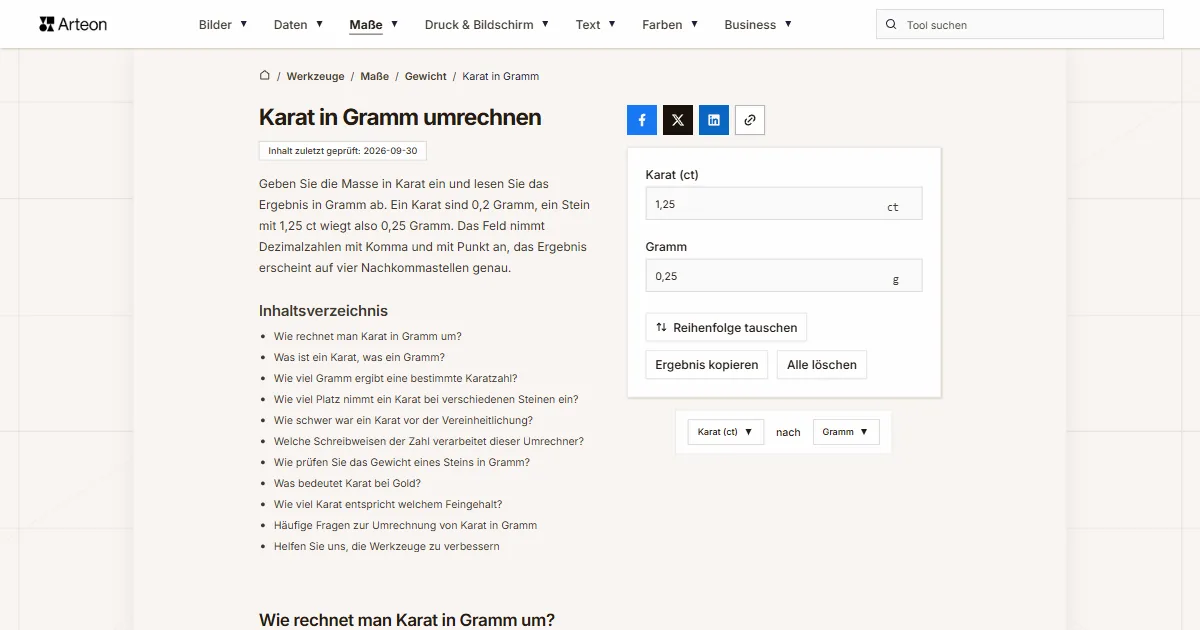Swap units with Reihenfolge tauschen
The width and height of the screenshot is (1200, 630).
[x=726, y=327]
